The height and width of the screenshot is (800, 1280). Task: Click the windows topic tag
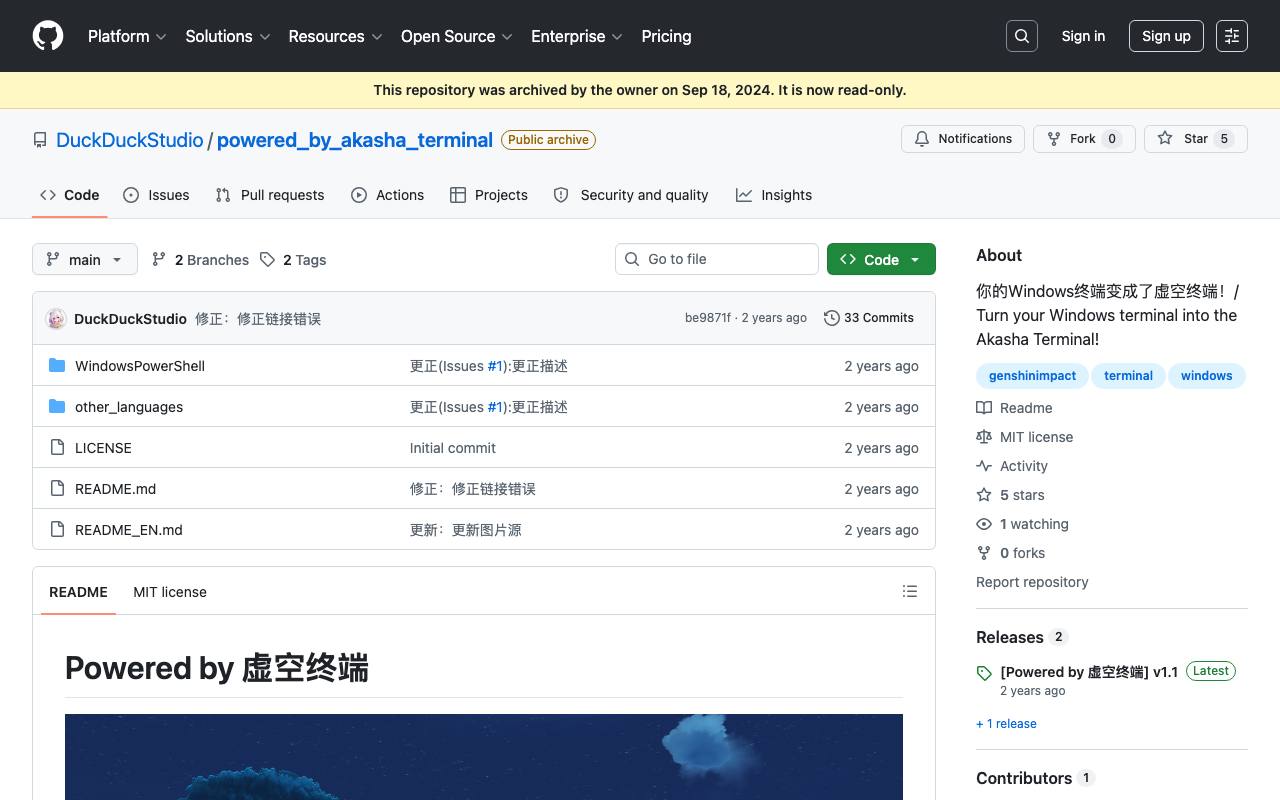1206,376
